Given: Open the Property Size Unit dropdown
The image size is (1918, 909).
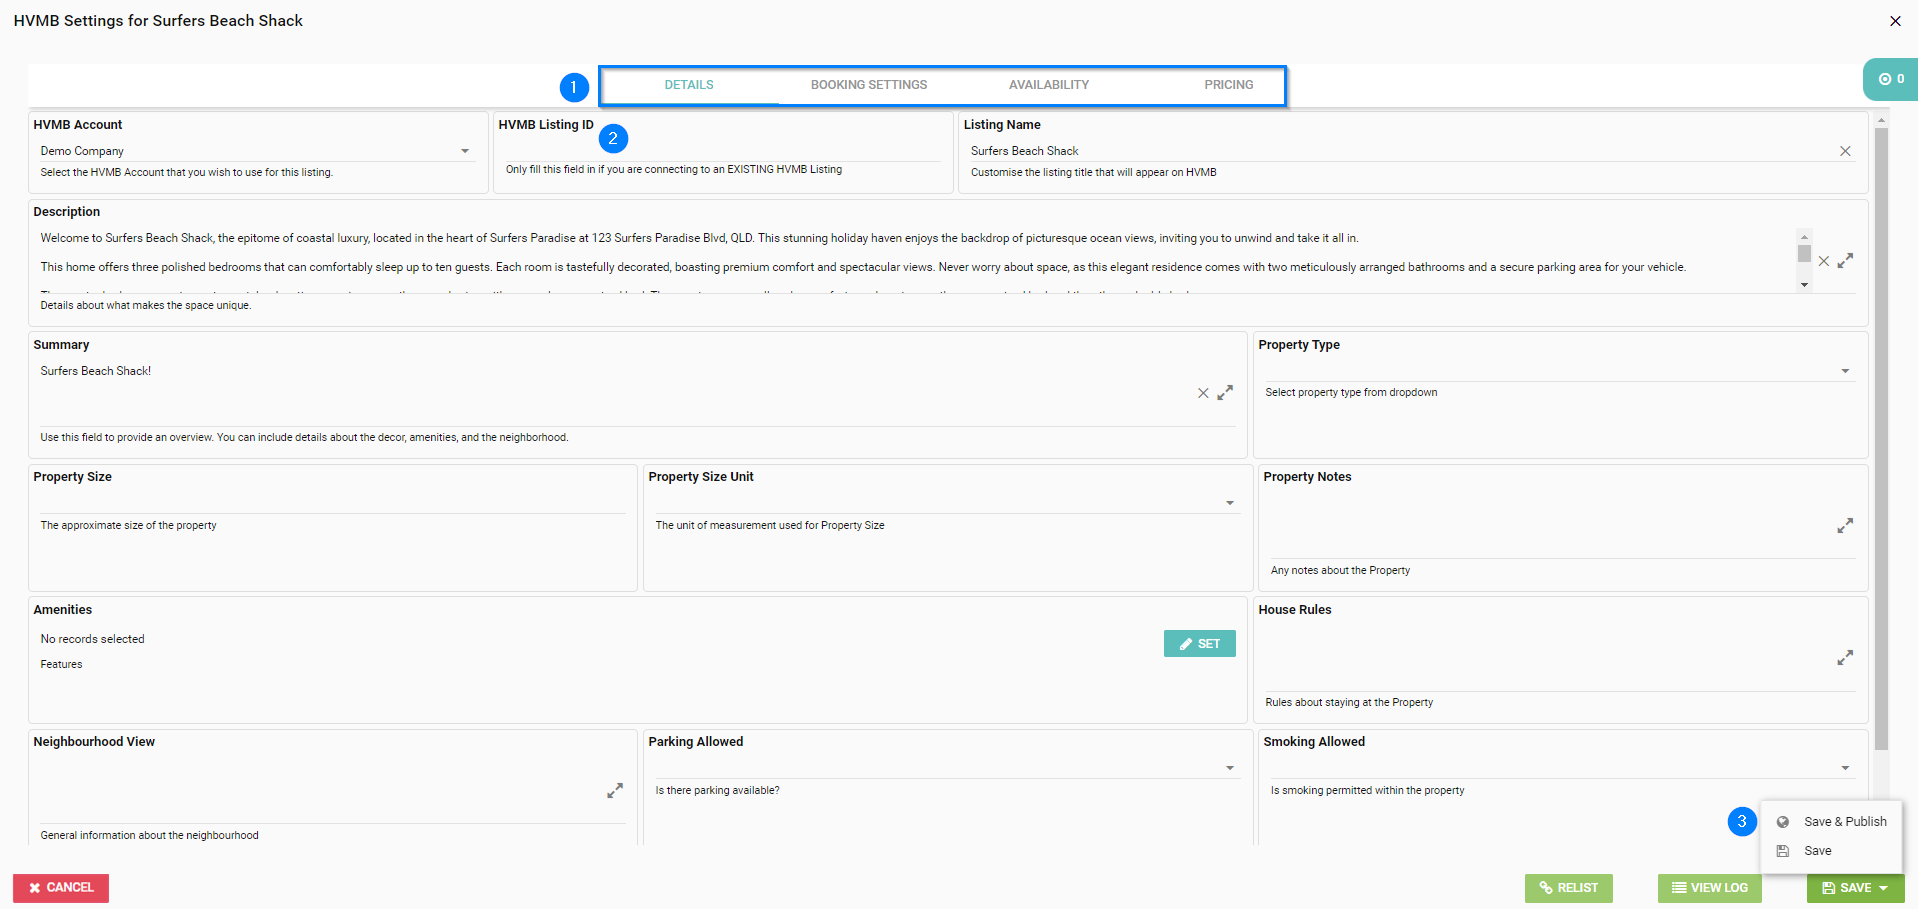Looking at the screenshot, I should pyautogui.click(x=1230, y=503).
